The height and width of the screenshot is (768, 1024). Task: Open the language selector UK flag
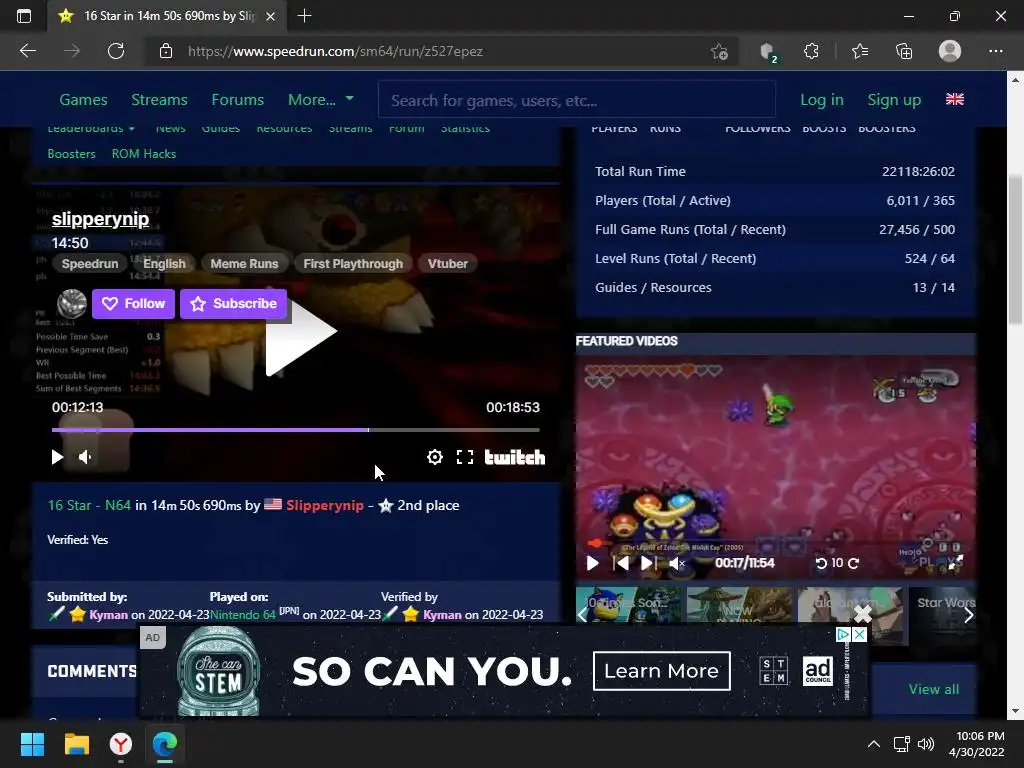[955, 99]
